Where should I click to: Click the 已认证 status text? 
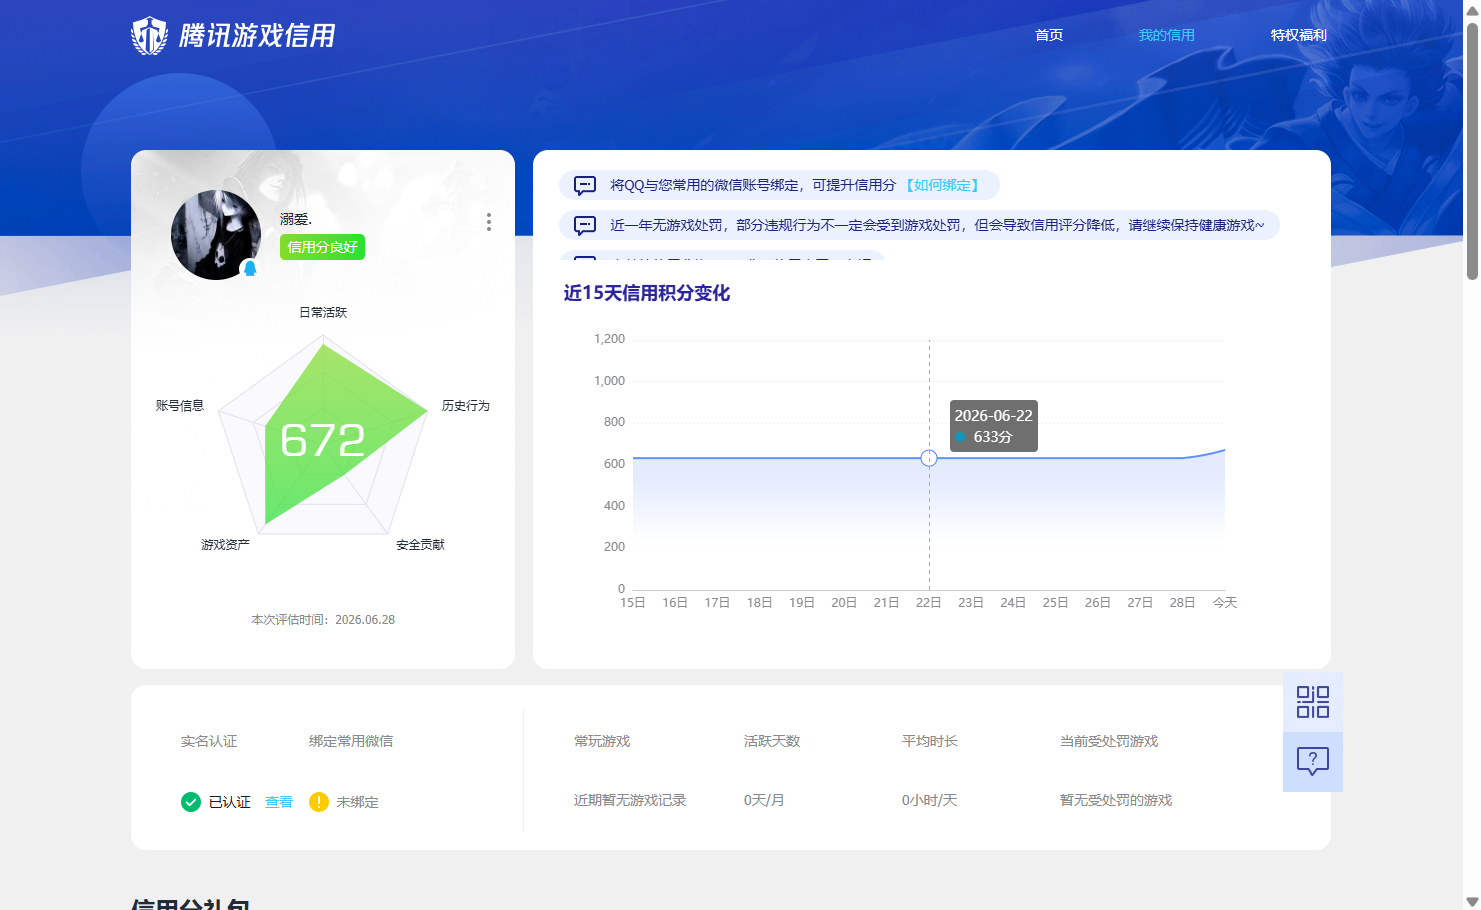(229, 802)
